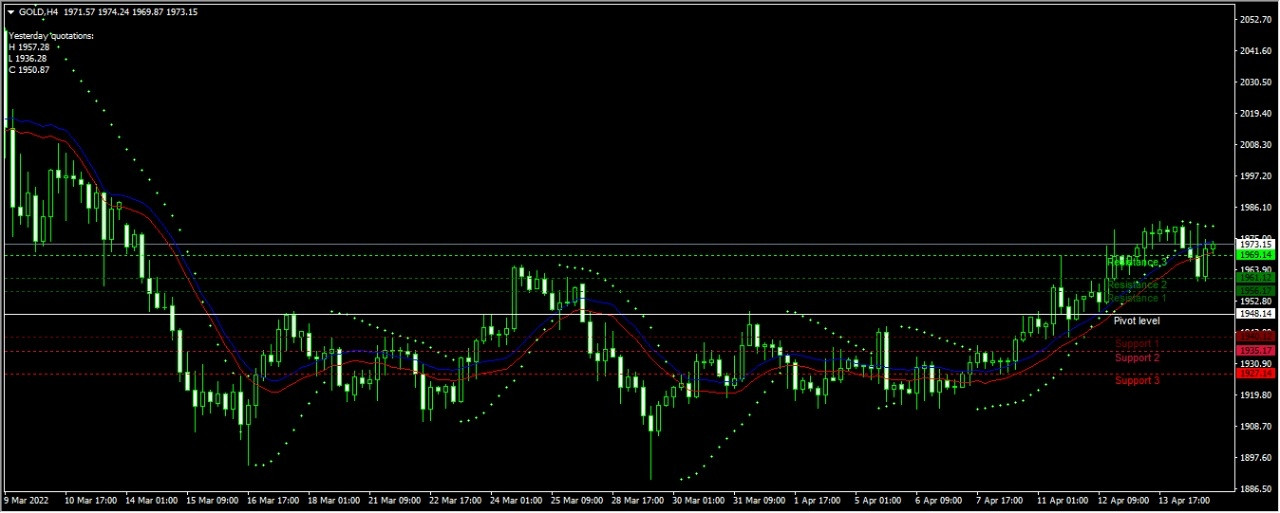Click the '13 Apr 17:00' time axis label
The image size is (1280, 513).
pos(1185,499)
